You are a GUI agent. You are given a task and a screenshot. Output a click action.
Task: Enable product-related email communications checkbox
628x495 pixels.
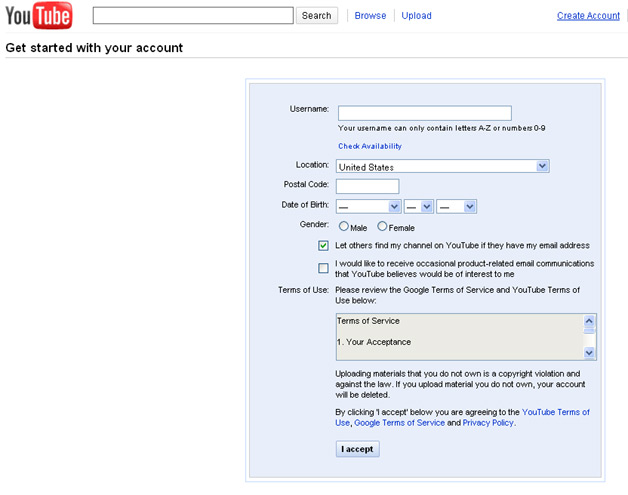click(x=323, y=268)
